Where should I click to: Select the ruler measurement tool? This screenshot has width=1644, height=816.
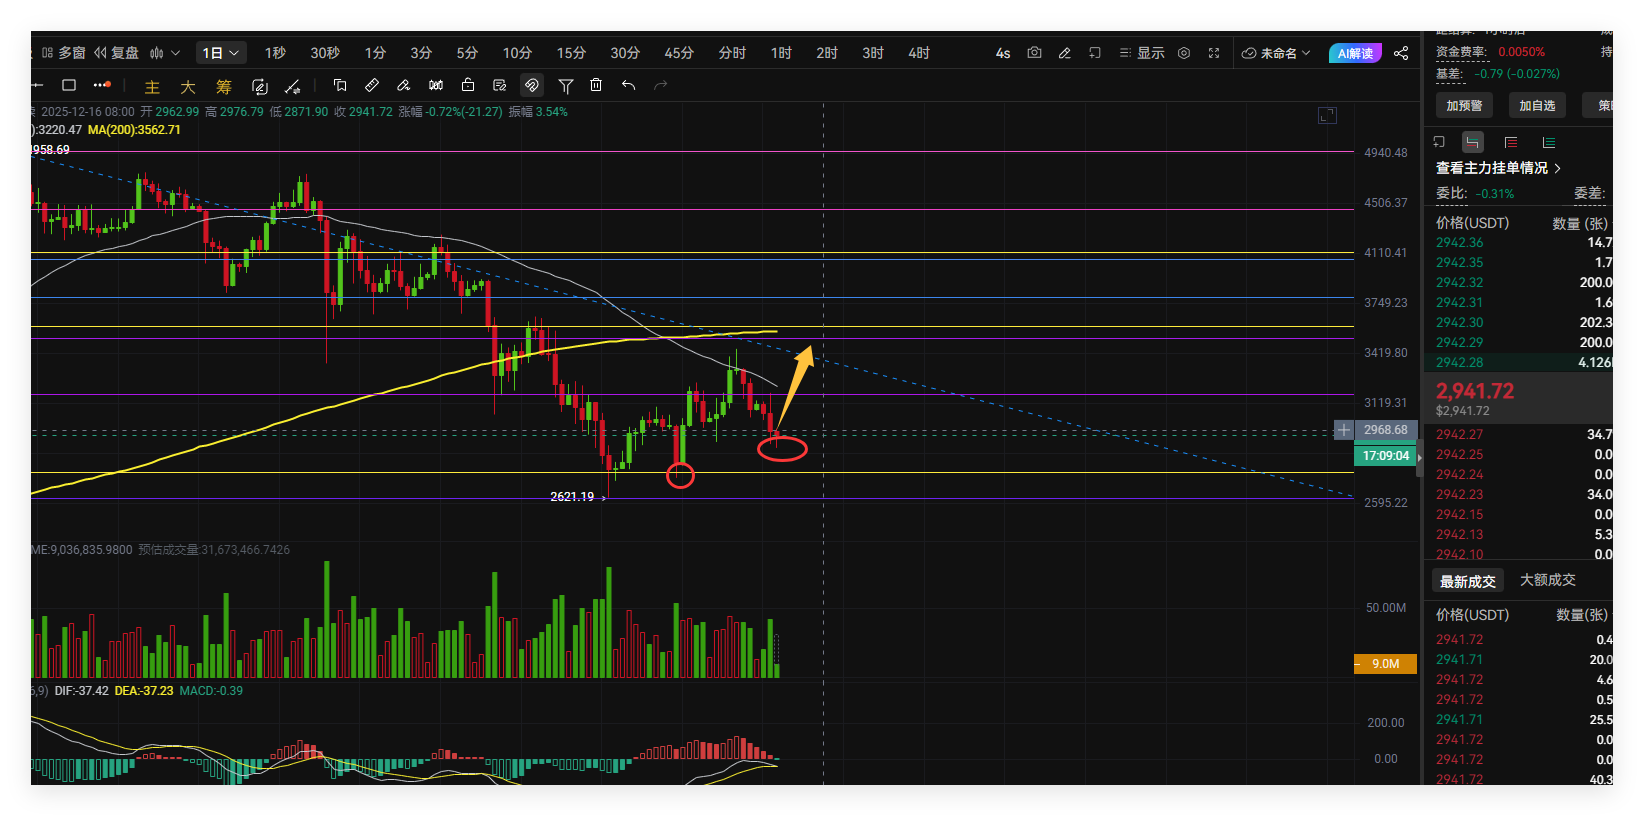click(372, 86)
